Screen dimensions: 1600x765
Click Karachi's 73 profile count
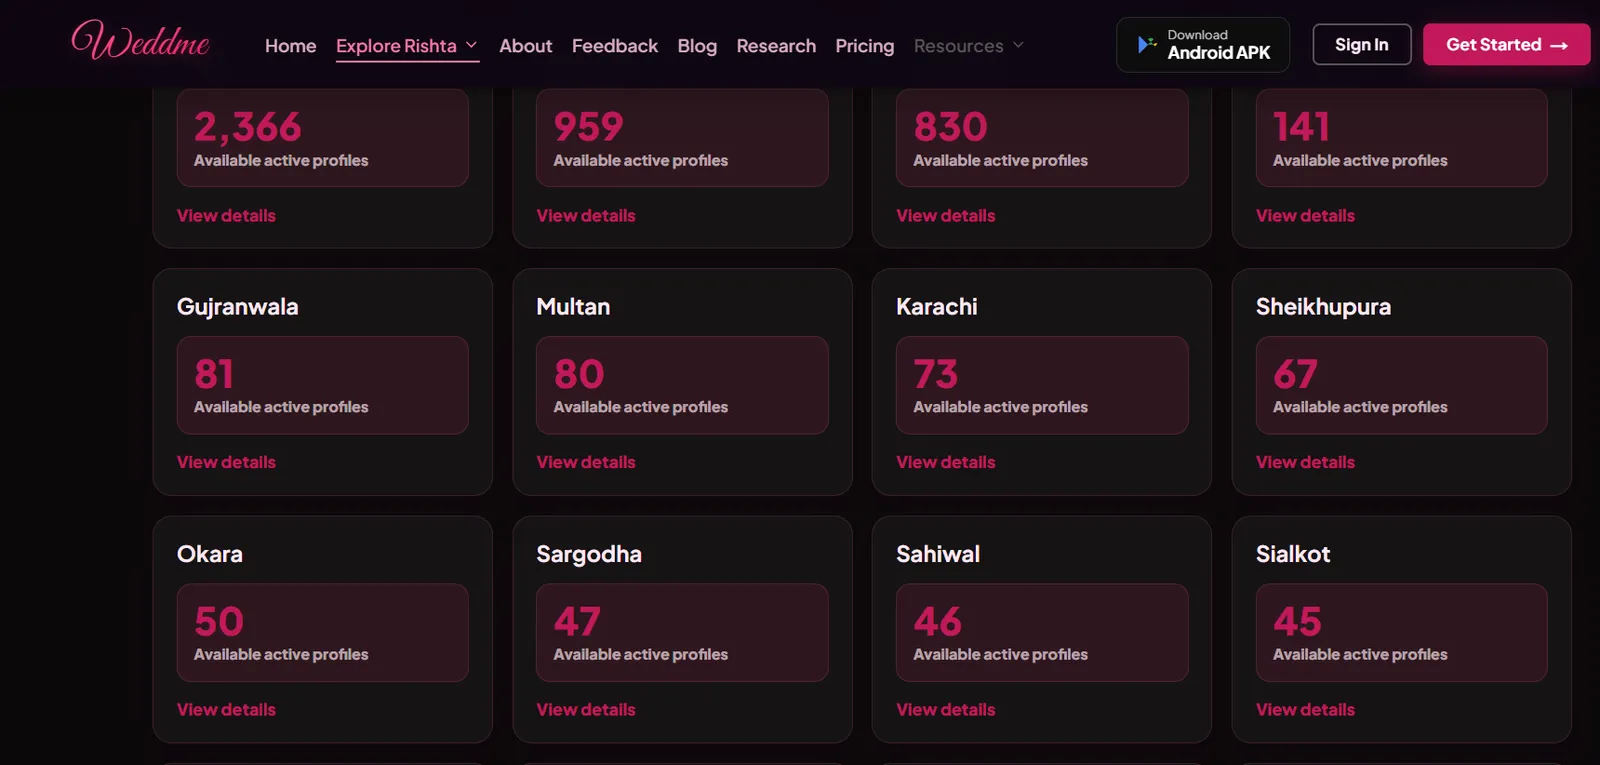[936, 374]
